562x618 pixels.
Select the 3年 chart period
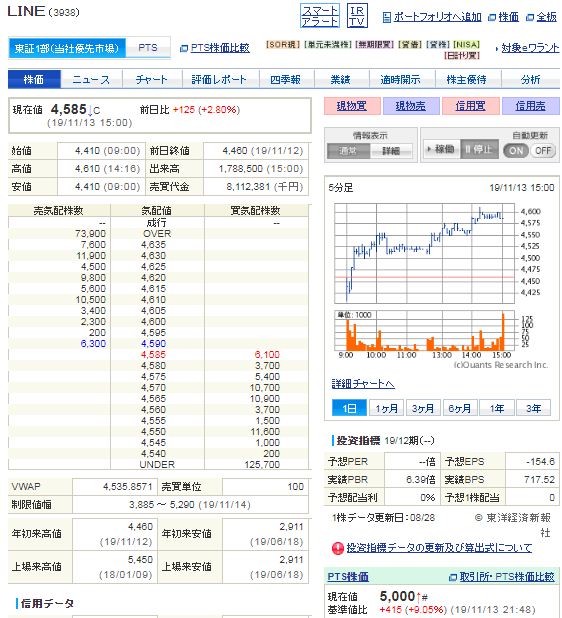click(x=533, y=408)
